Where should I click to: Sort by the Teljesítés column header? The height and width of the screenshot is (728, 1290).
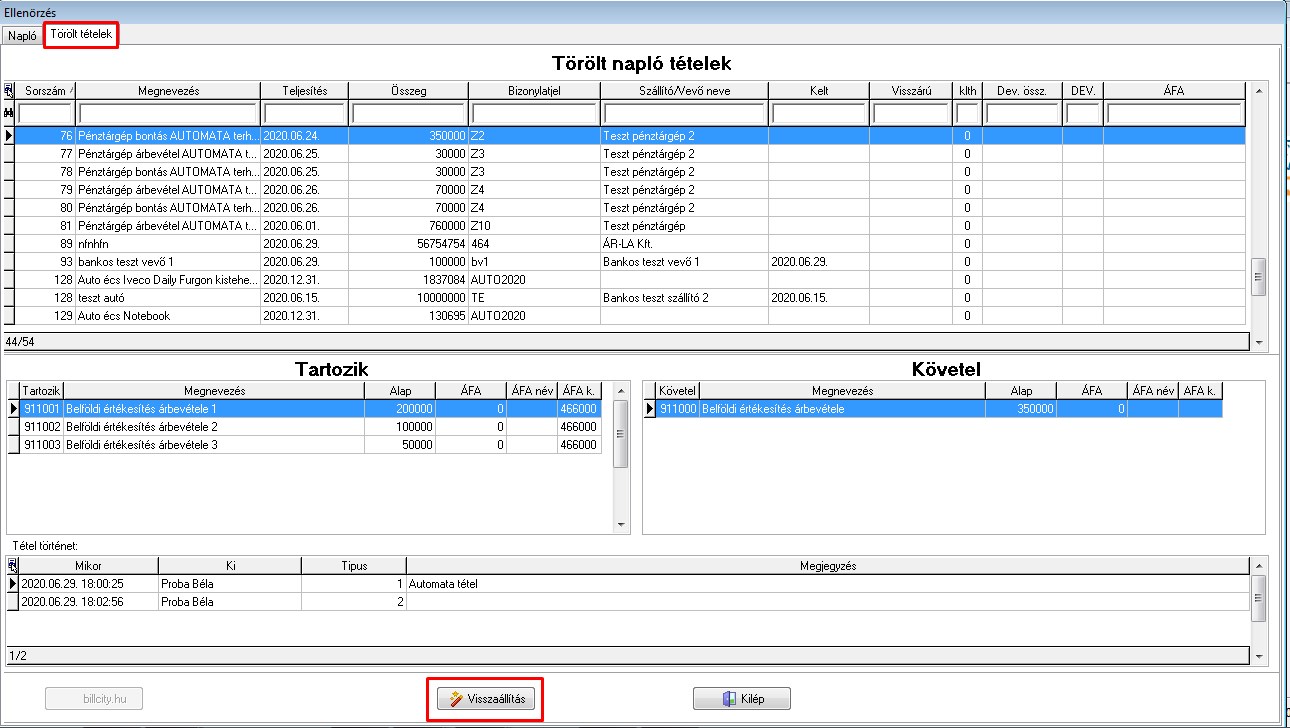coord(304,91)
